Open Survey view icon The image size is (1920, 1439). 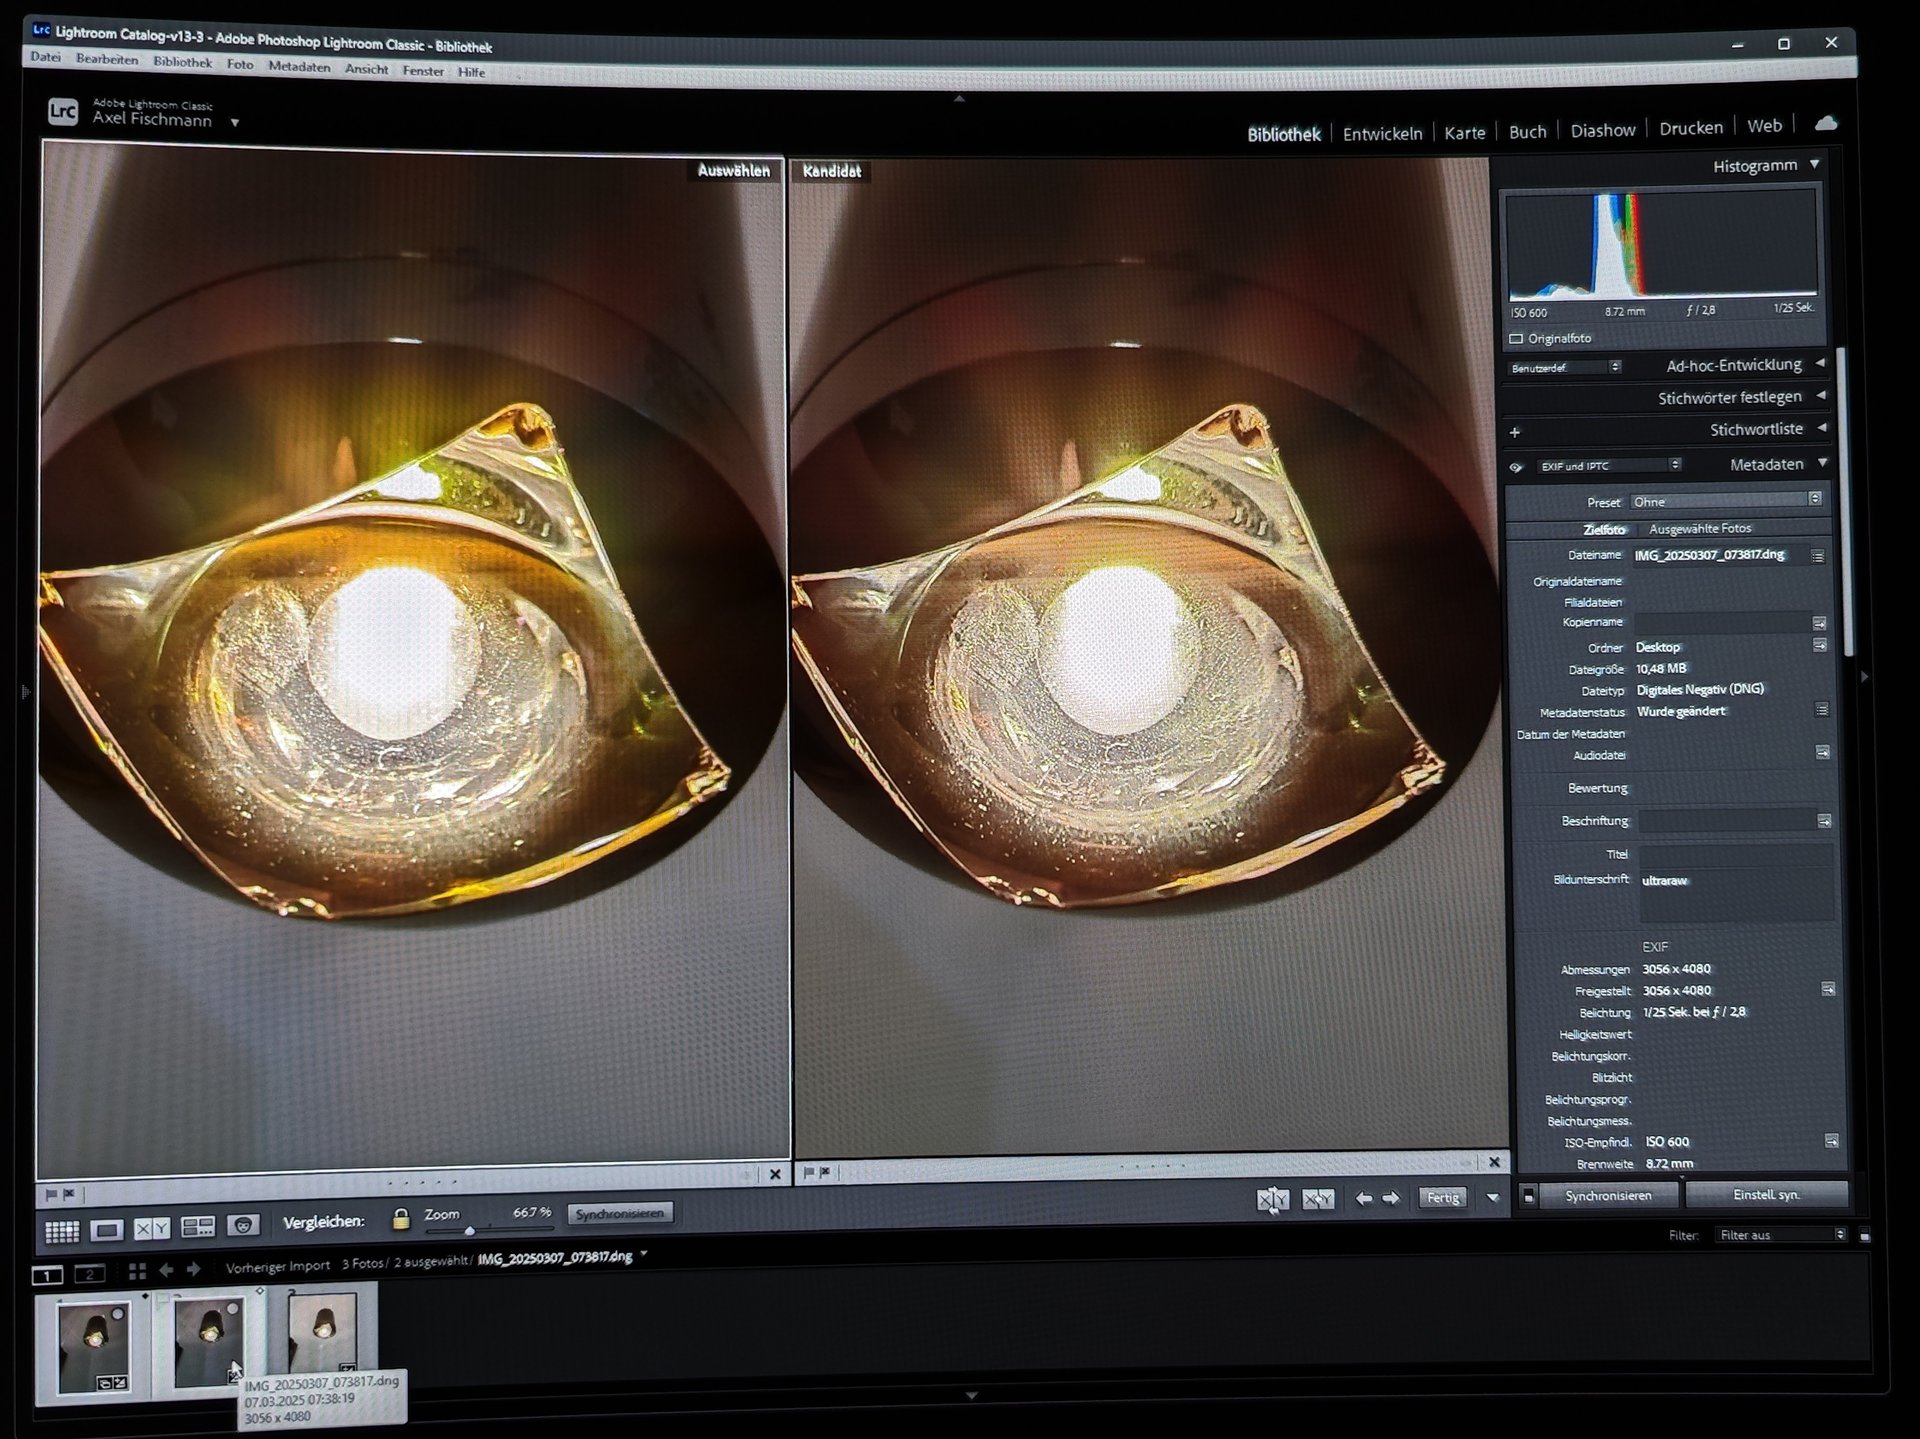pyautogui.click(x=198, y=1227)
